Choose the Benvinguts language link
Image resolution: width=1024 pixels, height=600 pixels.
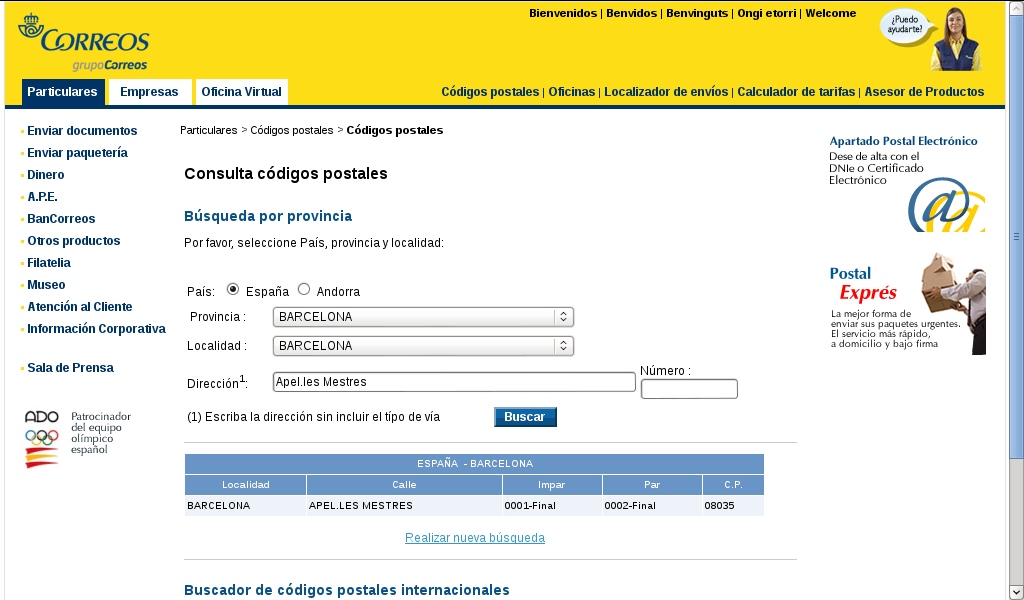(697, 13)
